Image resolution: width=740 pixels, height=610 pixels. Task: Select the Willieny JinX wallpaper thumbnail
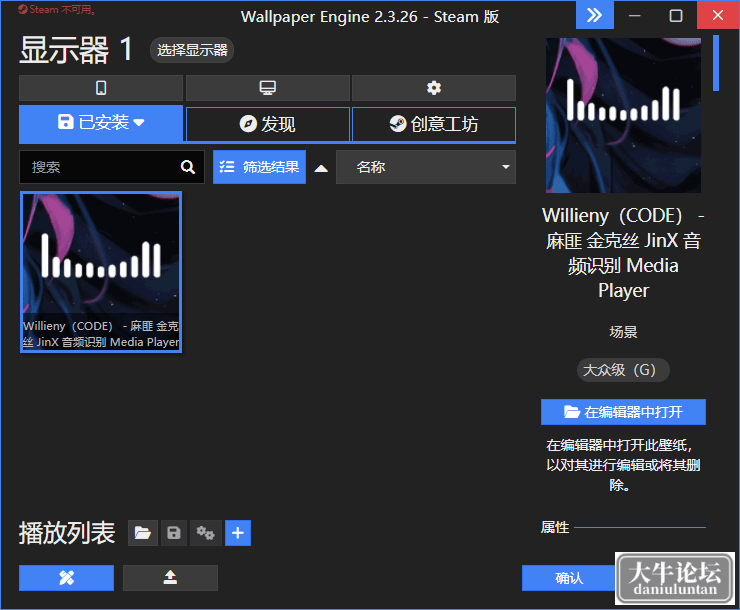(x=101, y=272)
